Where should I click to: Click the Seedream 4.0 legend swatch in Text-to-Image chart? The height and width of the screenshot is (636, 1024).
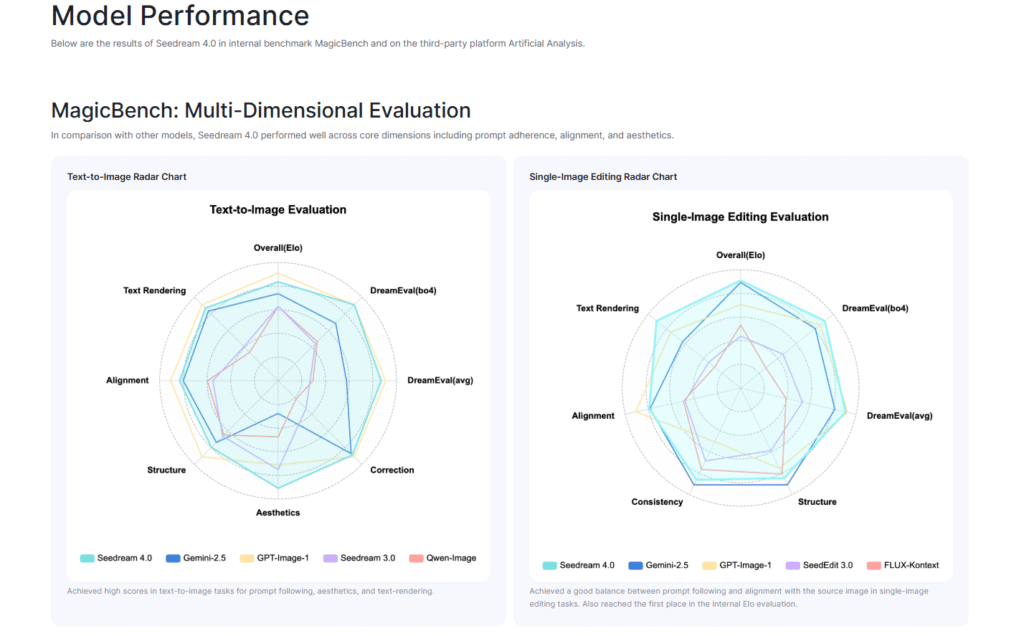coord(87,558)
